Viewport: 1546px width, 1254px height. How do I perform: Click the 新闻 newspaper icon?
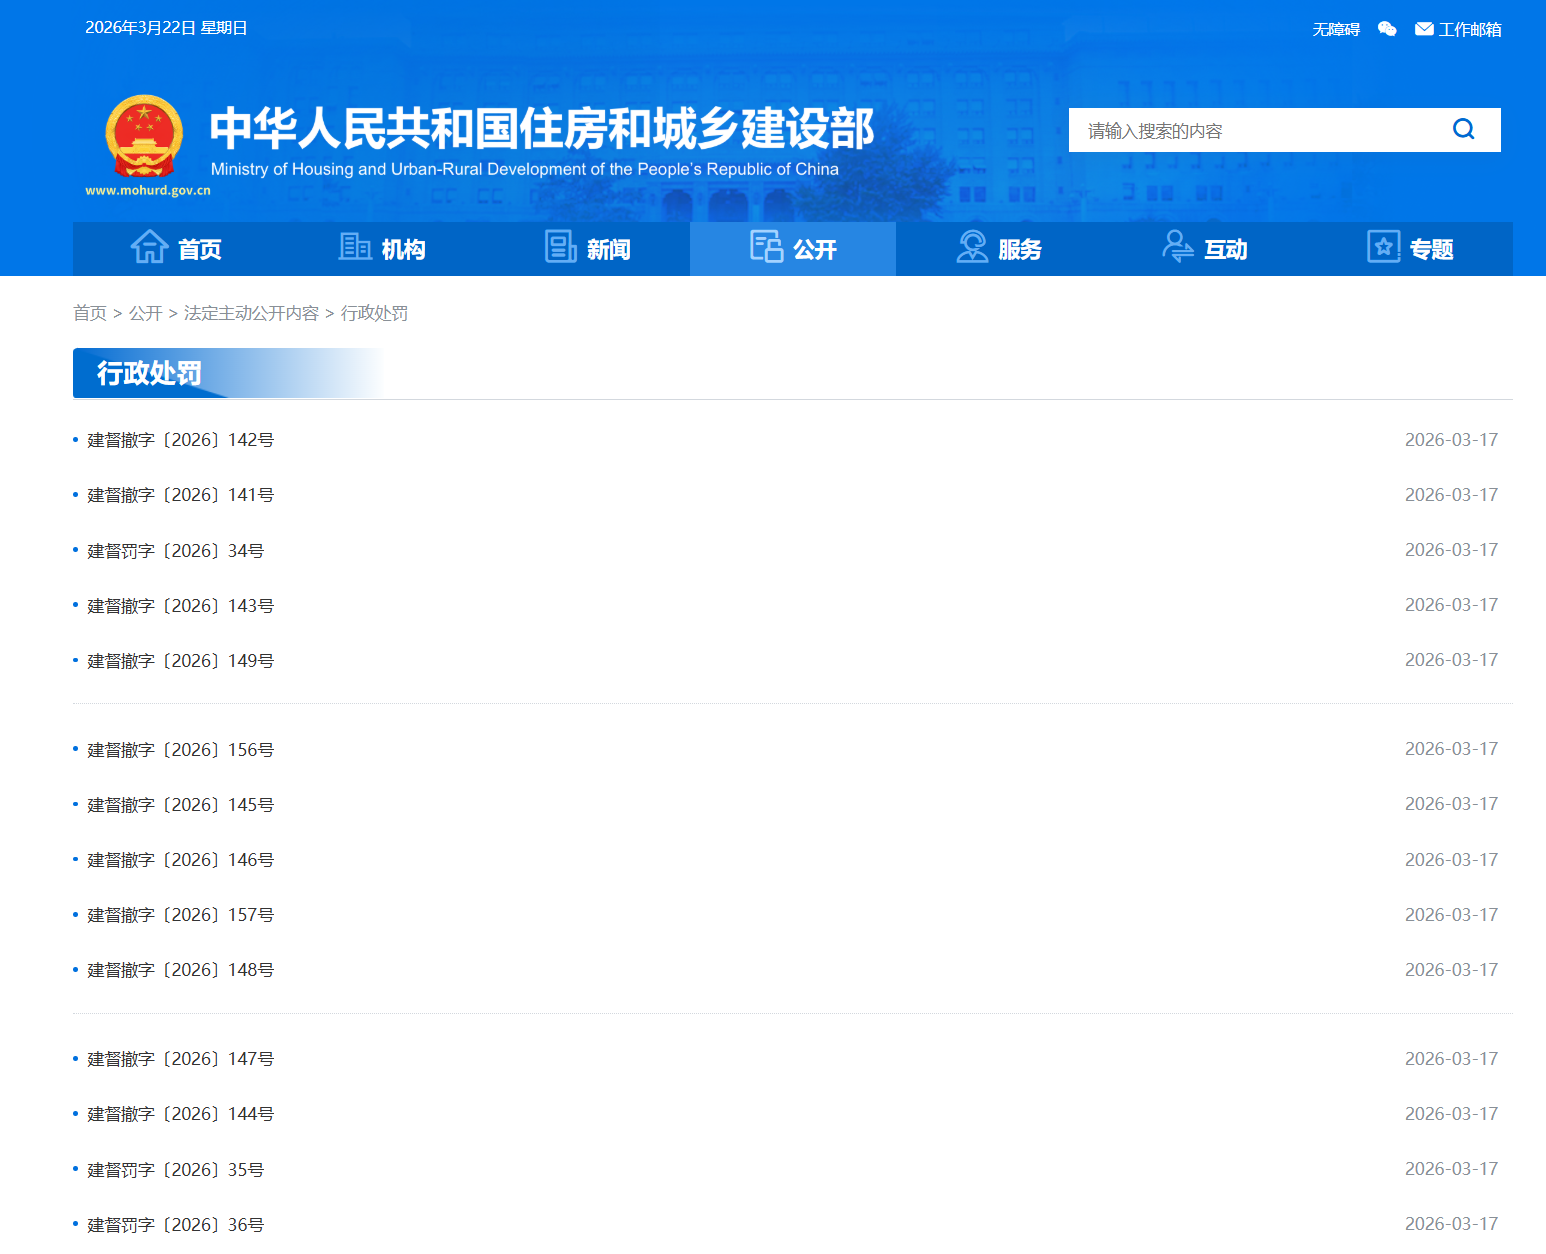coord(560,246)
